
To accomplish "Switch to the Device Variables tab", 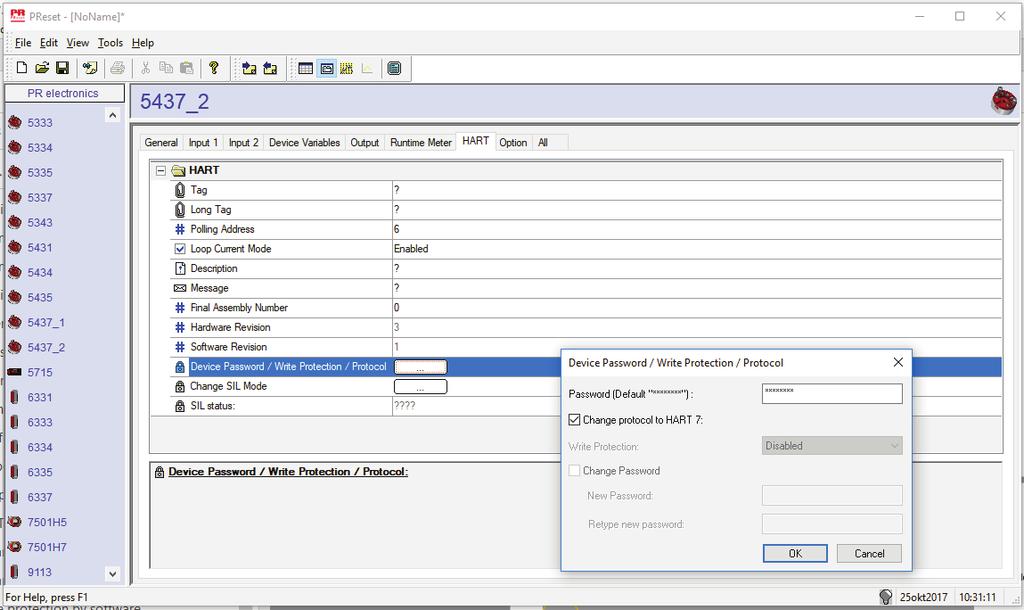I will (x=304, y=142).
